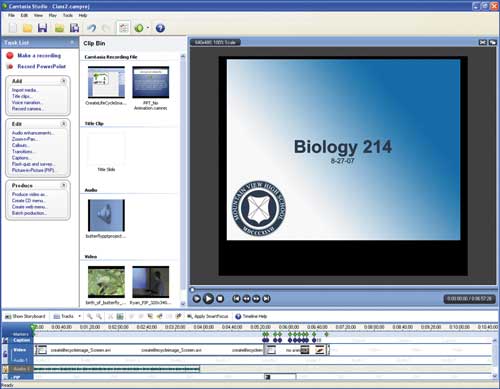Open the Tools menu
500x389 pixels.
click(x=68, y=15)
